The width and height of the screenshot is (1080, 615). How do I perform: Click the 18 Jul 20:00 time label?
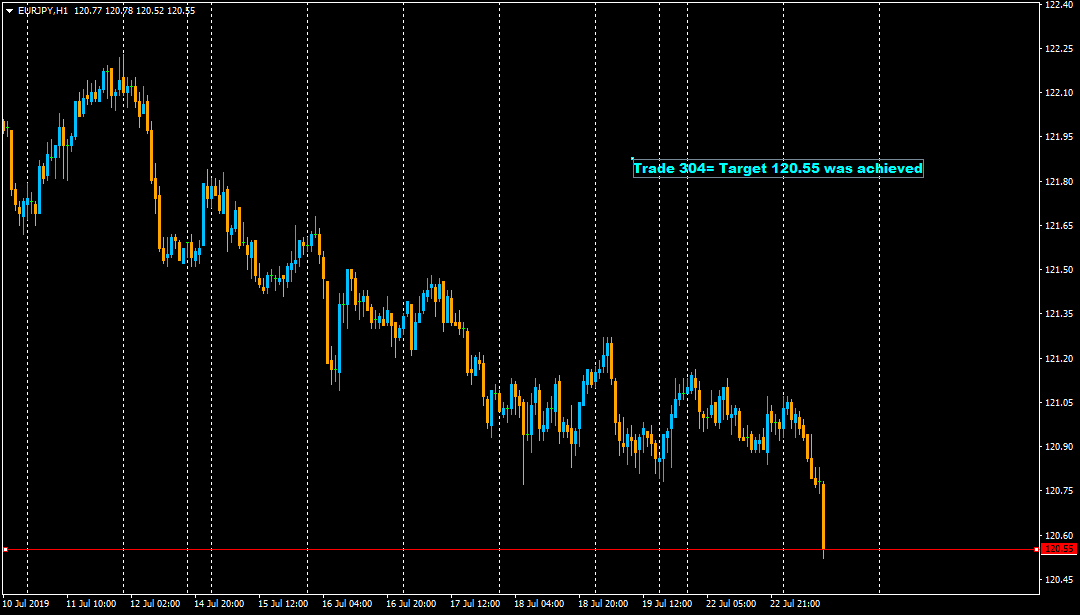603,603
